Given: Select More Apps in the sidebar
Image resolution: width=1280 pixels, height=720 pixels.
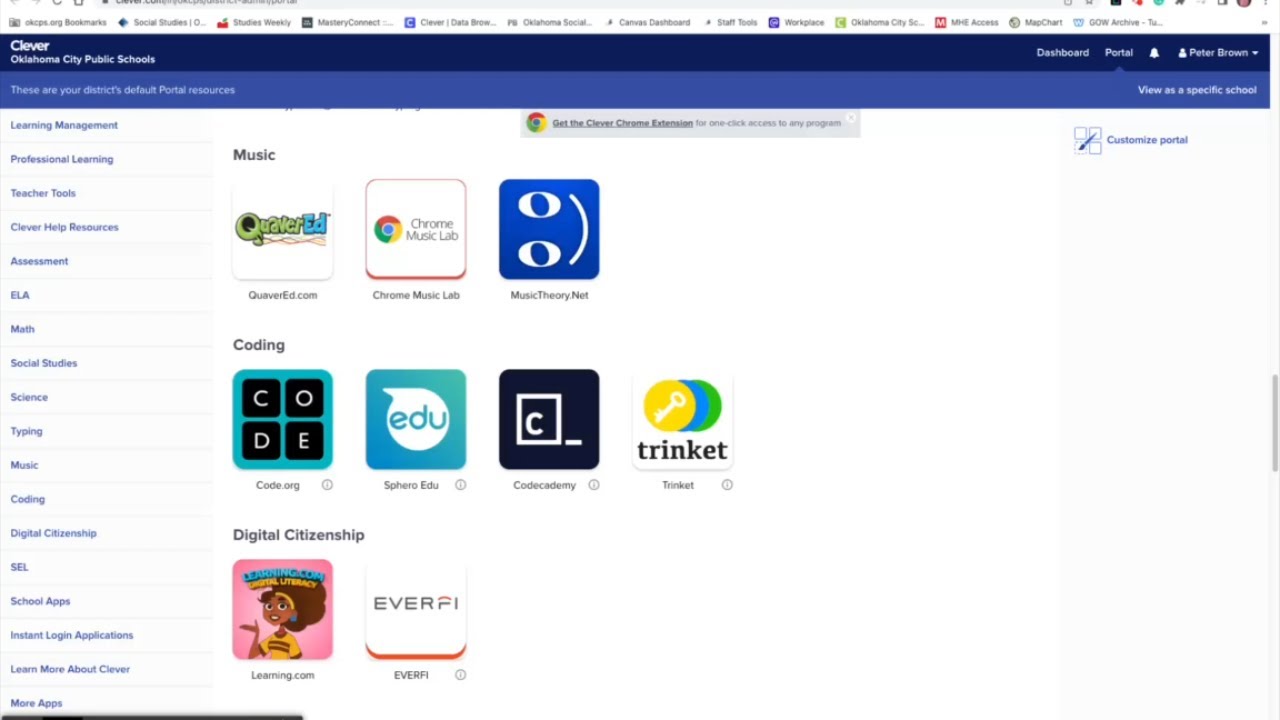Looking at the screenshot, I should [x=36, y=703].
